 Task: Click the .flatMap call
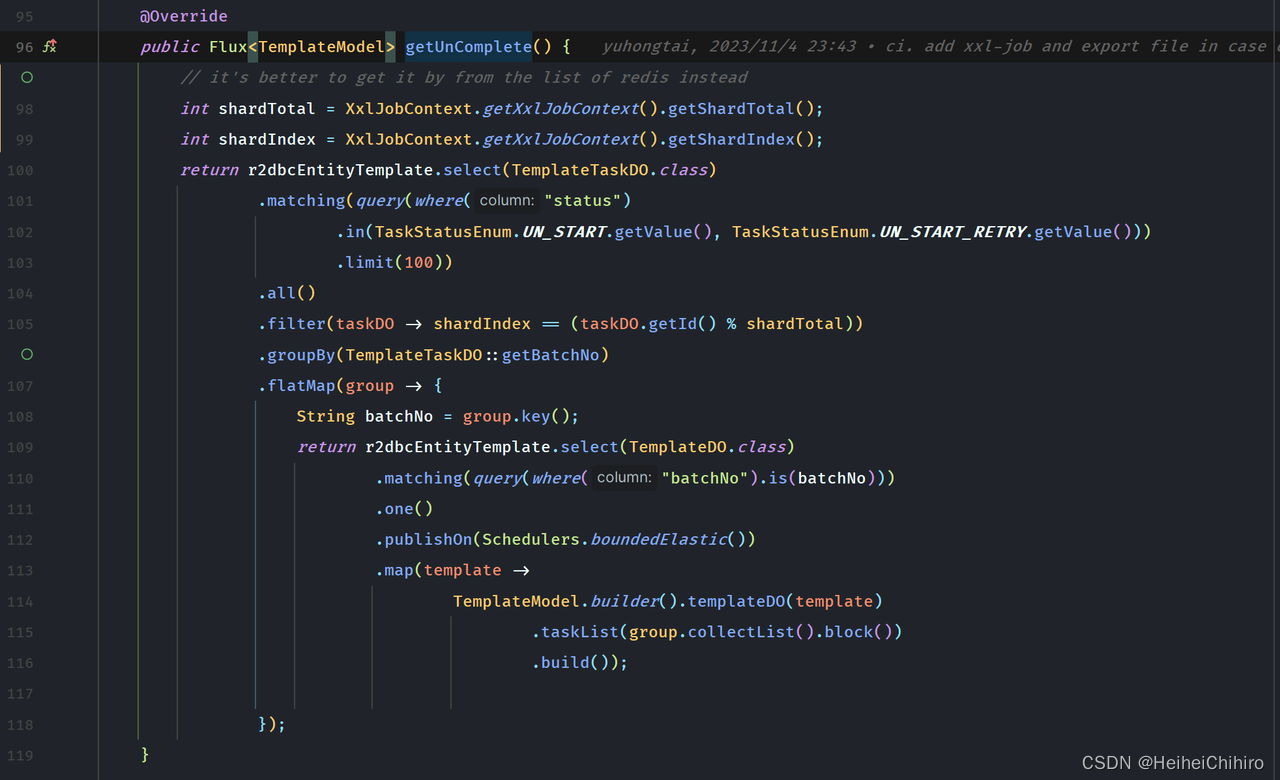(x=297, y=386)
